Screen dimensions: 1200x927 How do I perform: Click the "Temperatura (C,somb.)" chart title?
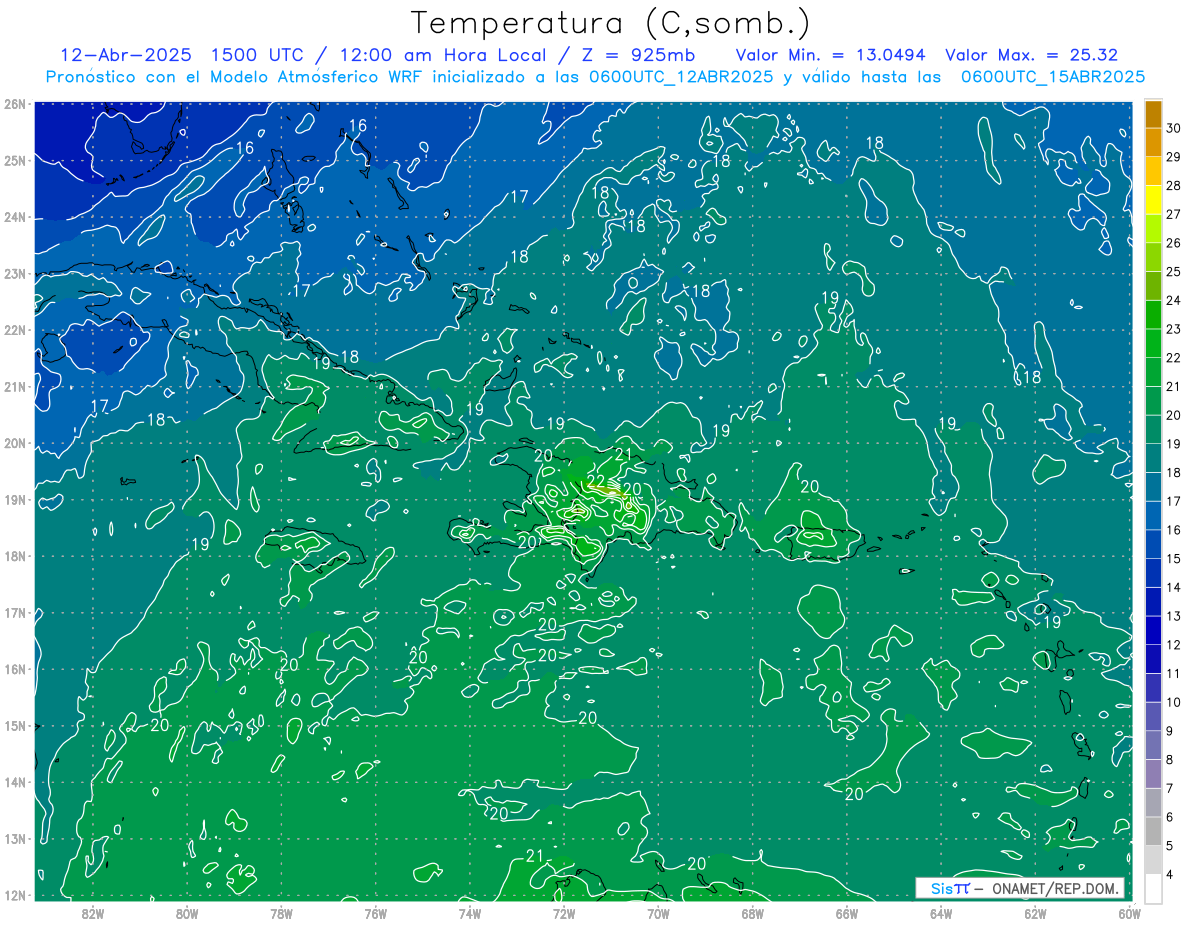[x=610, y=23]
